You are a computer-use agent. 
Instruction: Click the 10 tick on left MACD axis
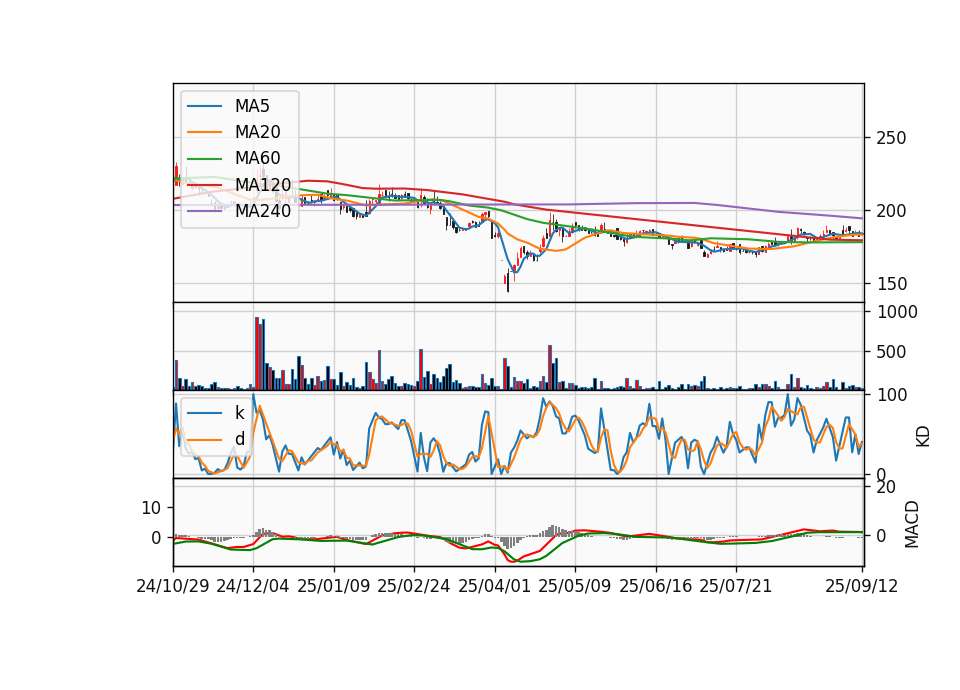(x=151, y=508)
